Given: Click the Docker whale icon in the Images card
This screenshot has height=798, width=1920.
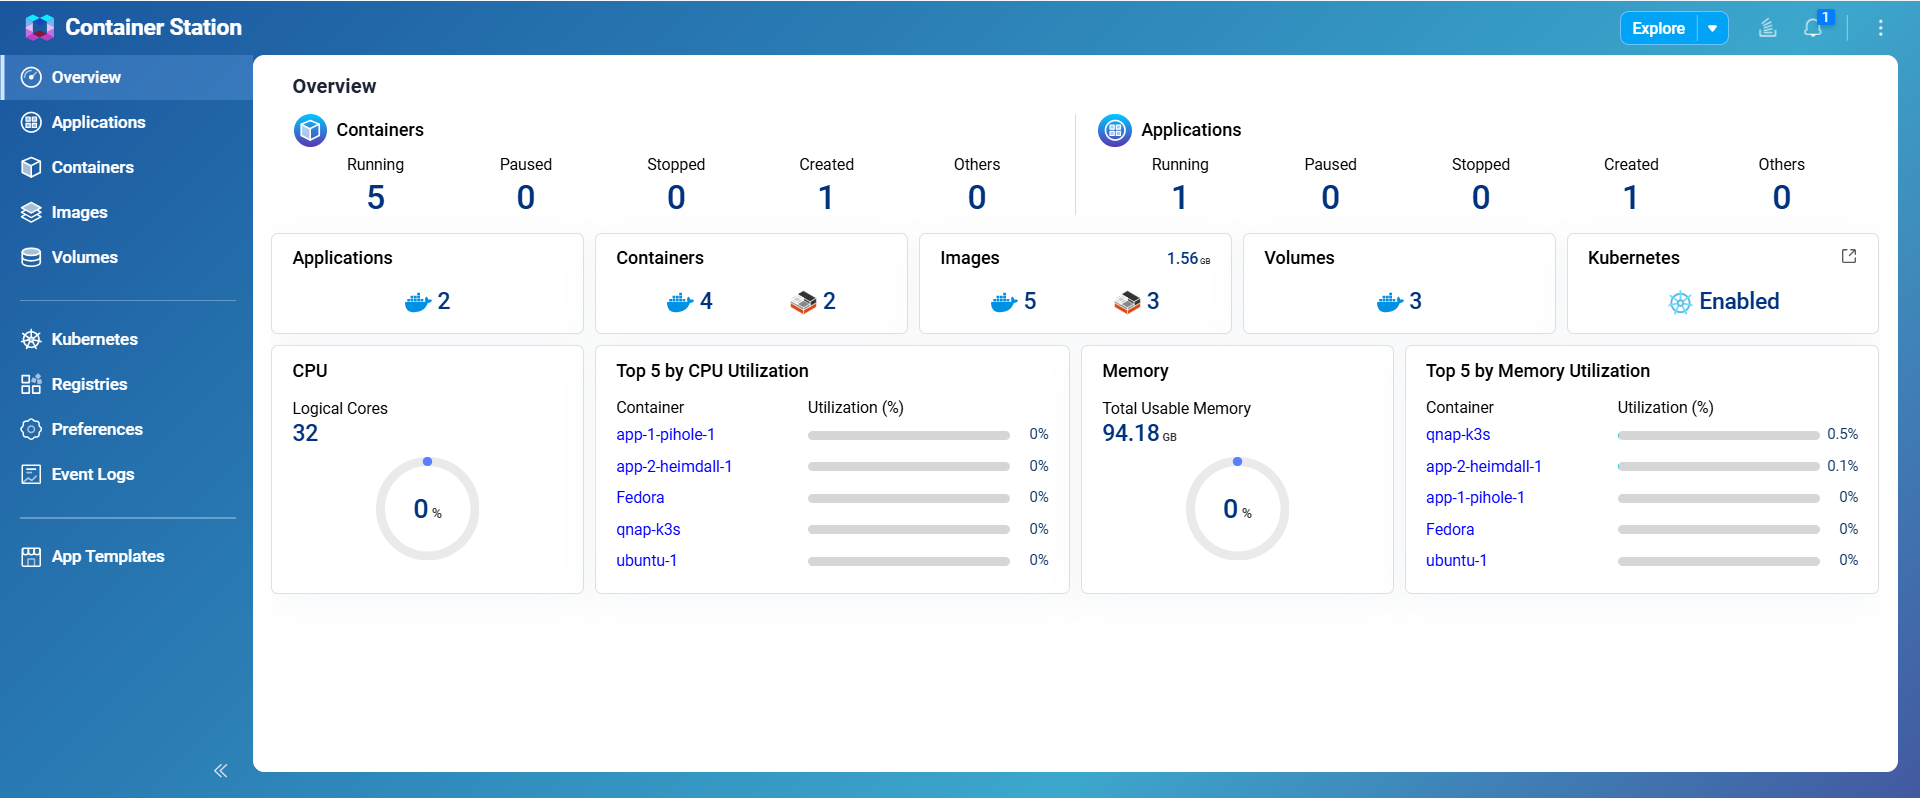Looking at the screenshot, I should (x=1004, y=302).
